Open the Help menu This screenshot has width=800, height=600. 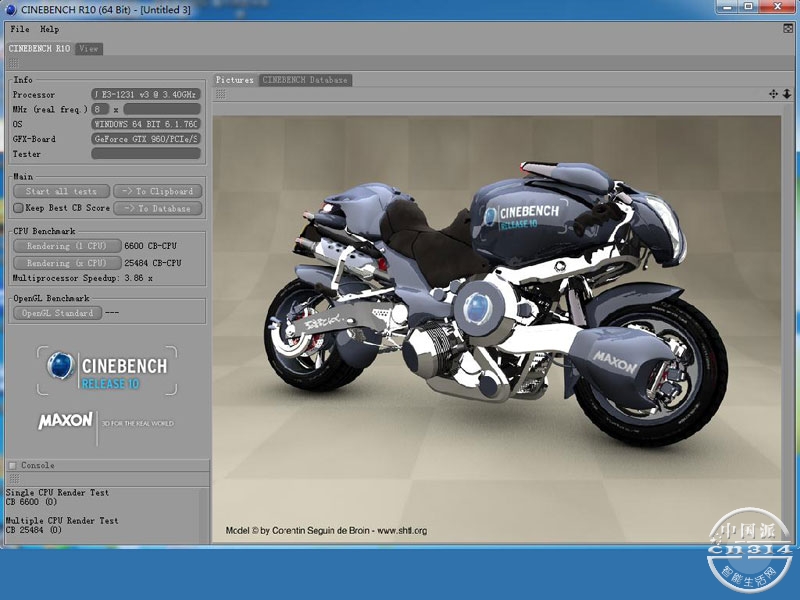pyautogui.click(x=49, y=29)
